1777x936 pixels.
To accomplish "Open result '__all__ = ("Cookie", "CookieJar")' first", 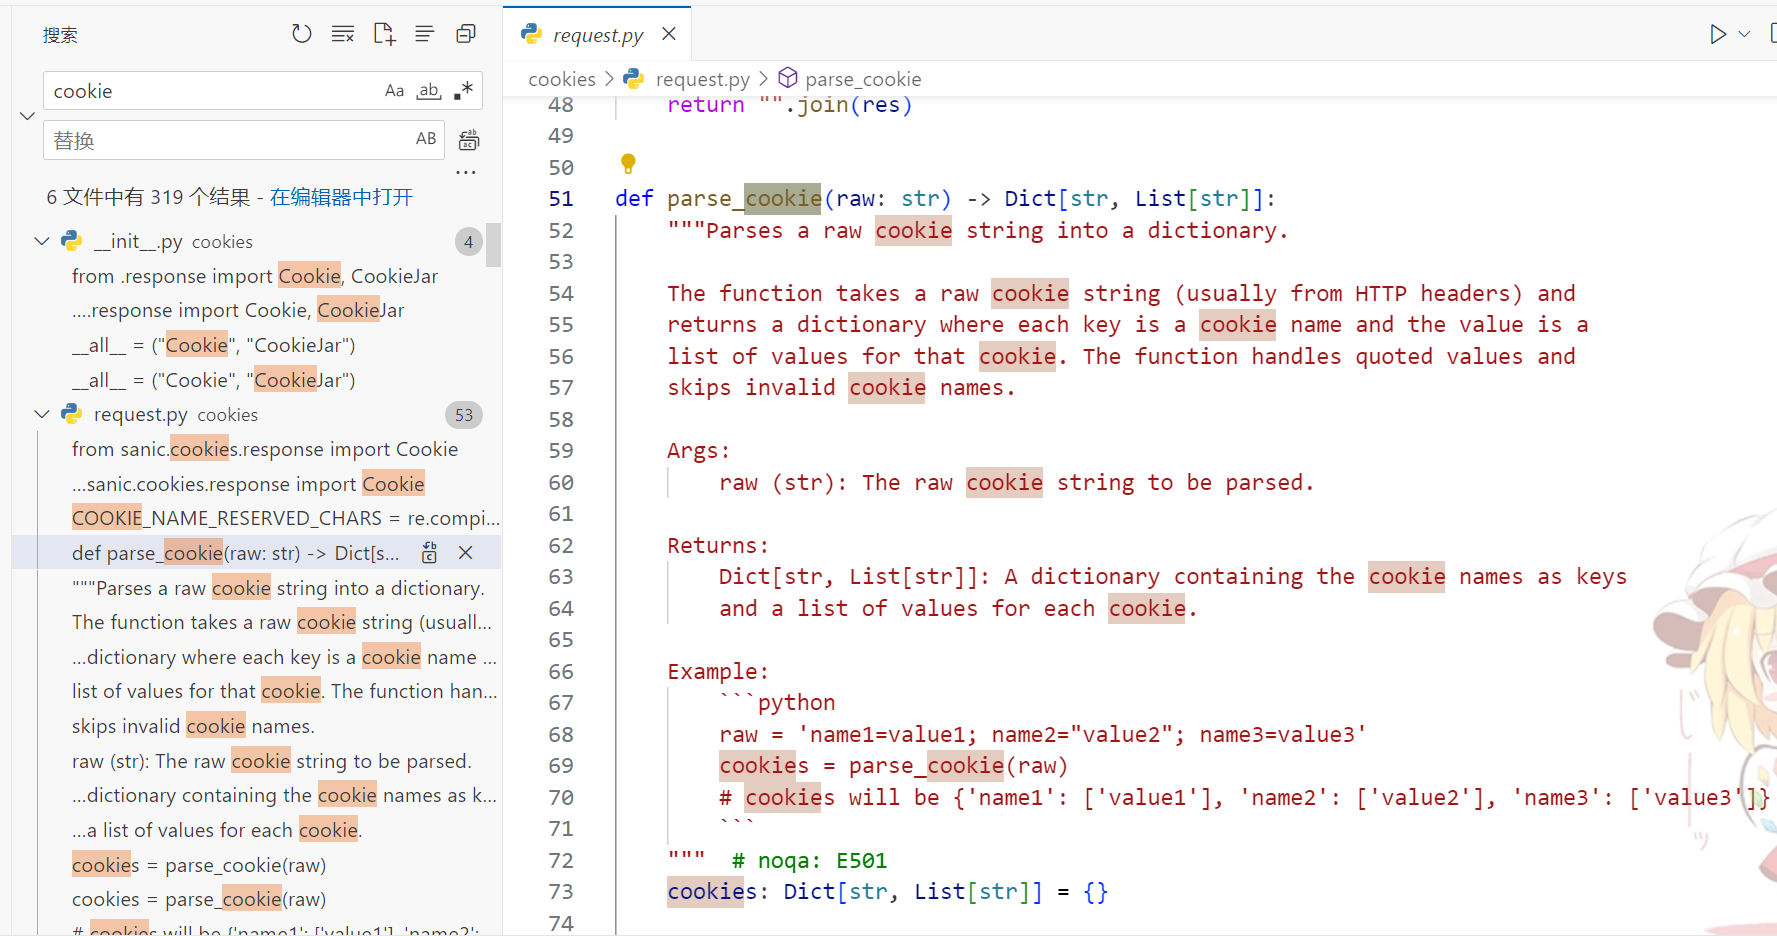I will pyautogui.click(x=214, y=345).
